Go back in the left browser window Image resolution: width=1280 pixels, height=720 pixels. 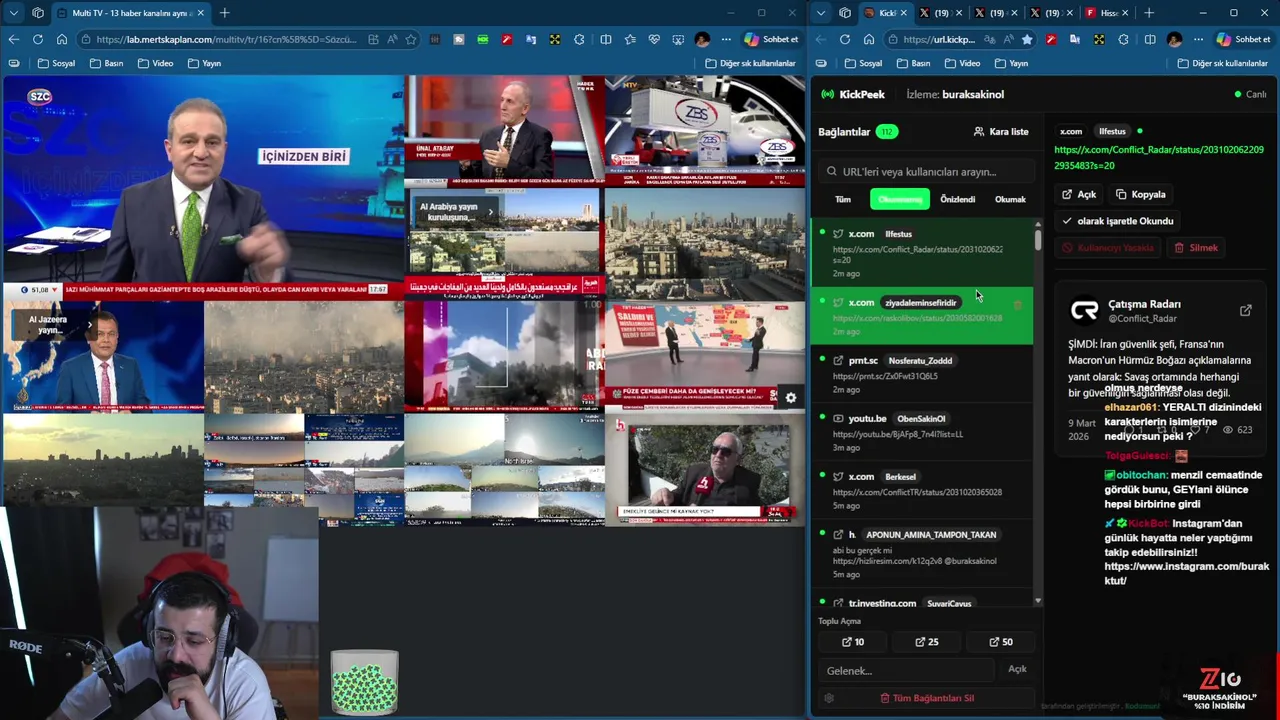click(x=13, y=39)
